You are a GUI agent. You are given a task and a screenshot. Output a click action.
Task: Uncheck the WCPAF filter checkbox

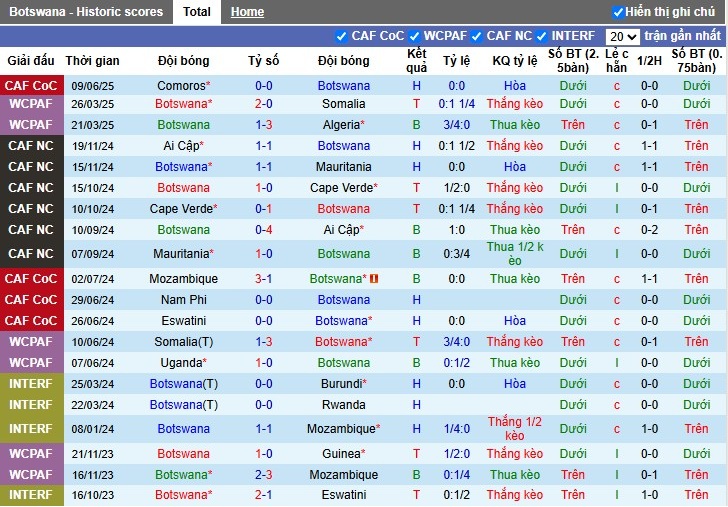point(414,36)
